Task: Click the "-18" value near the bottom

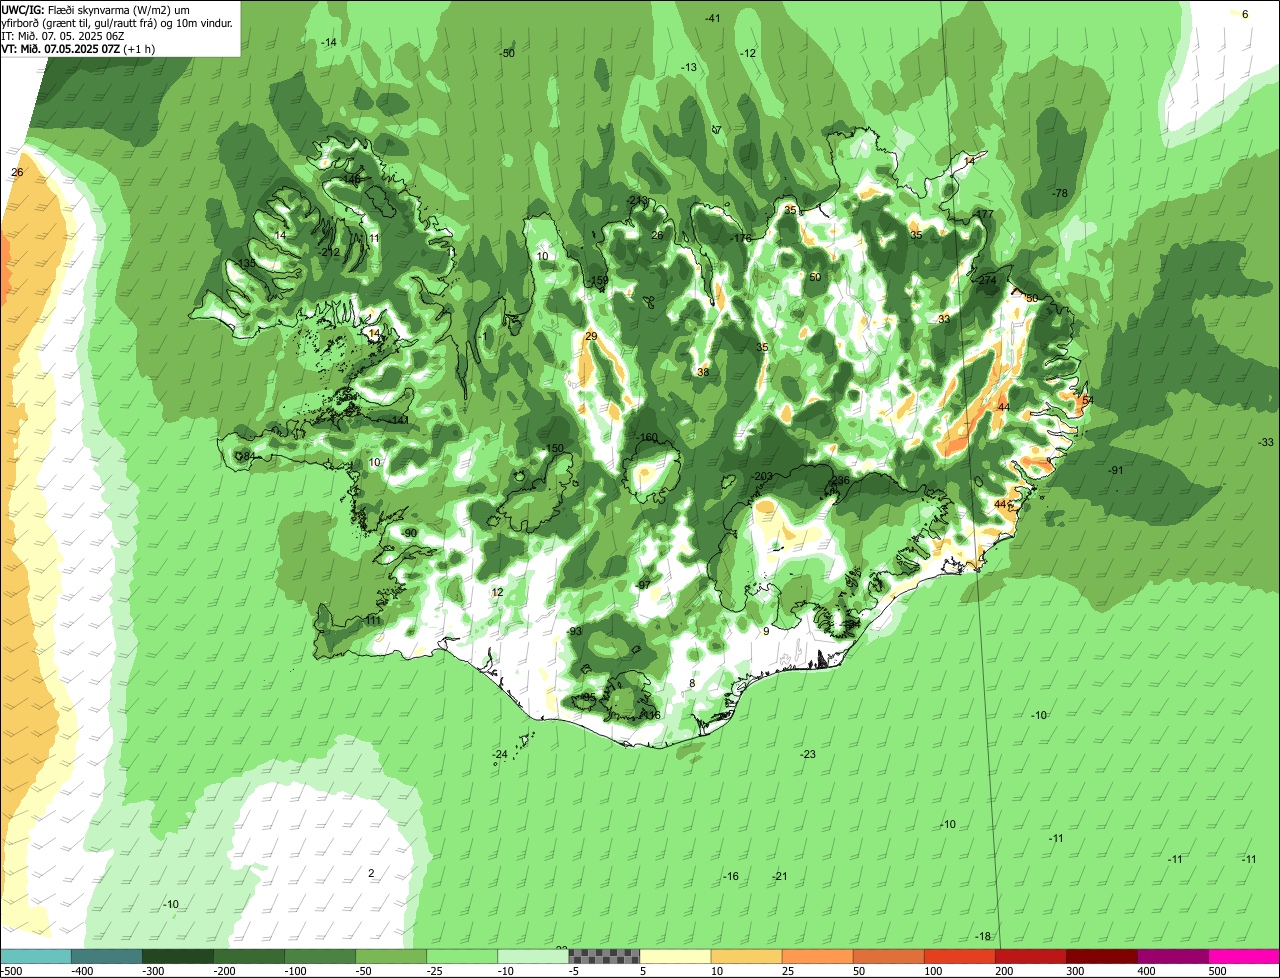Action: tap(984, 937)
